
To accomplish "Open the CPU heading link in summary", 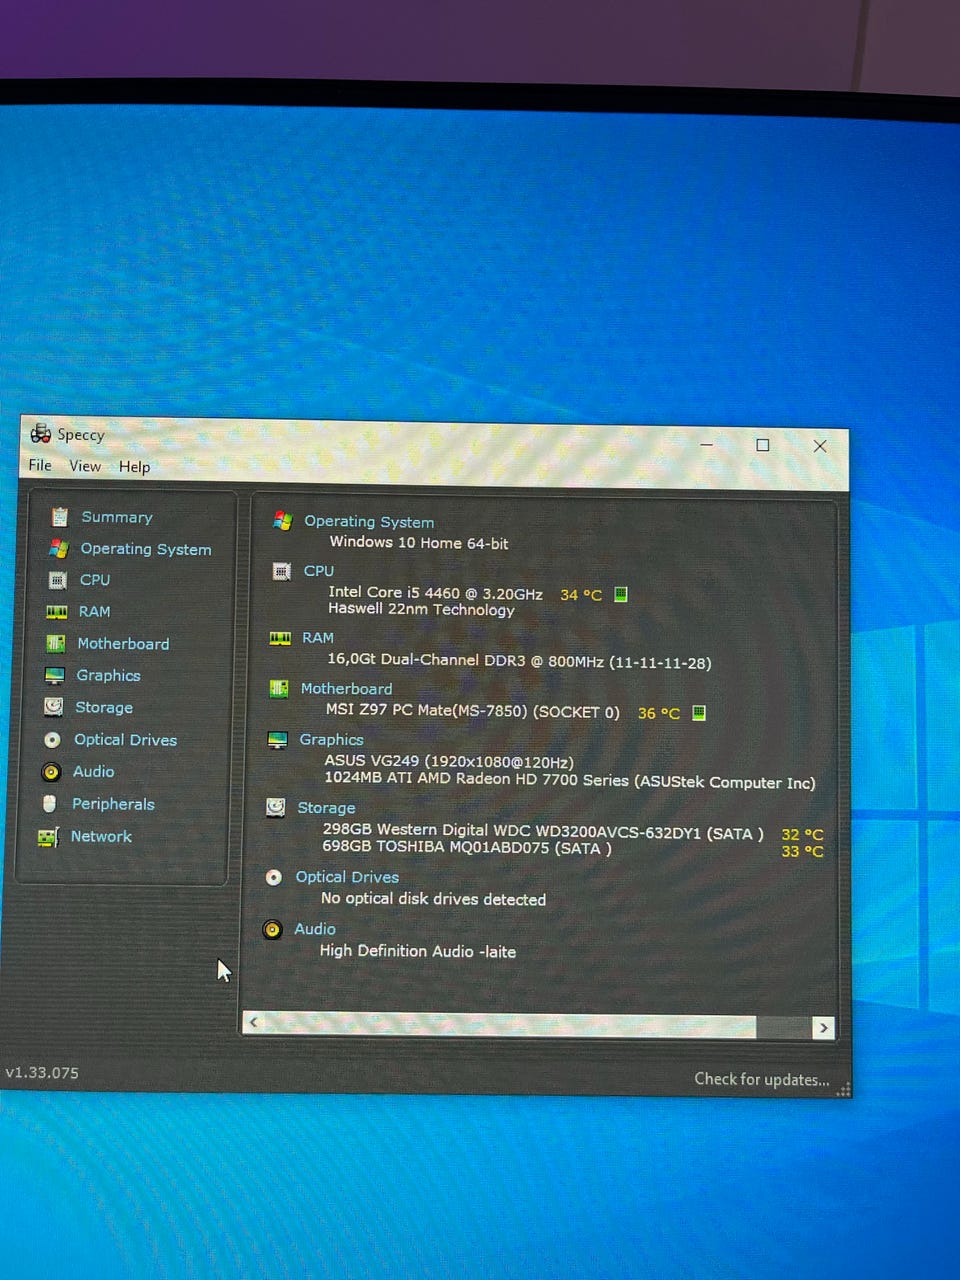I will point(319,571).
